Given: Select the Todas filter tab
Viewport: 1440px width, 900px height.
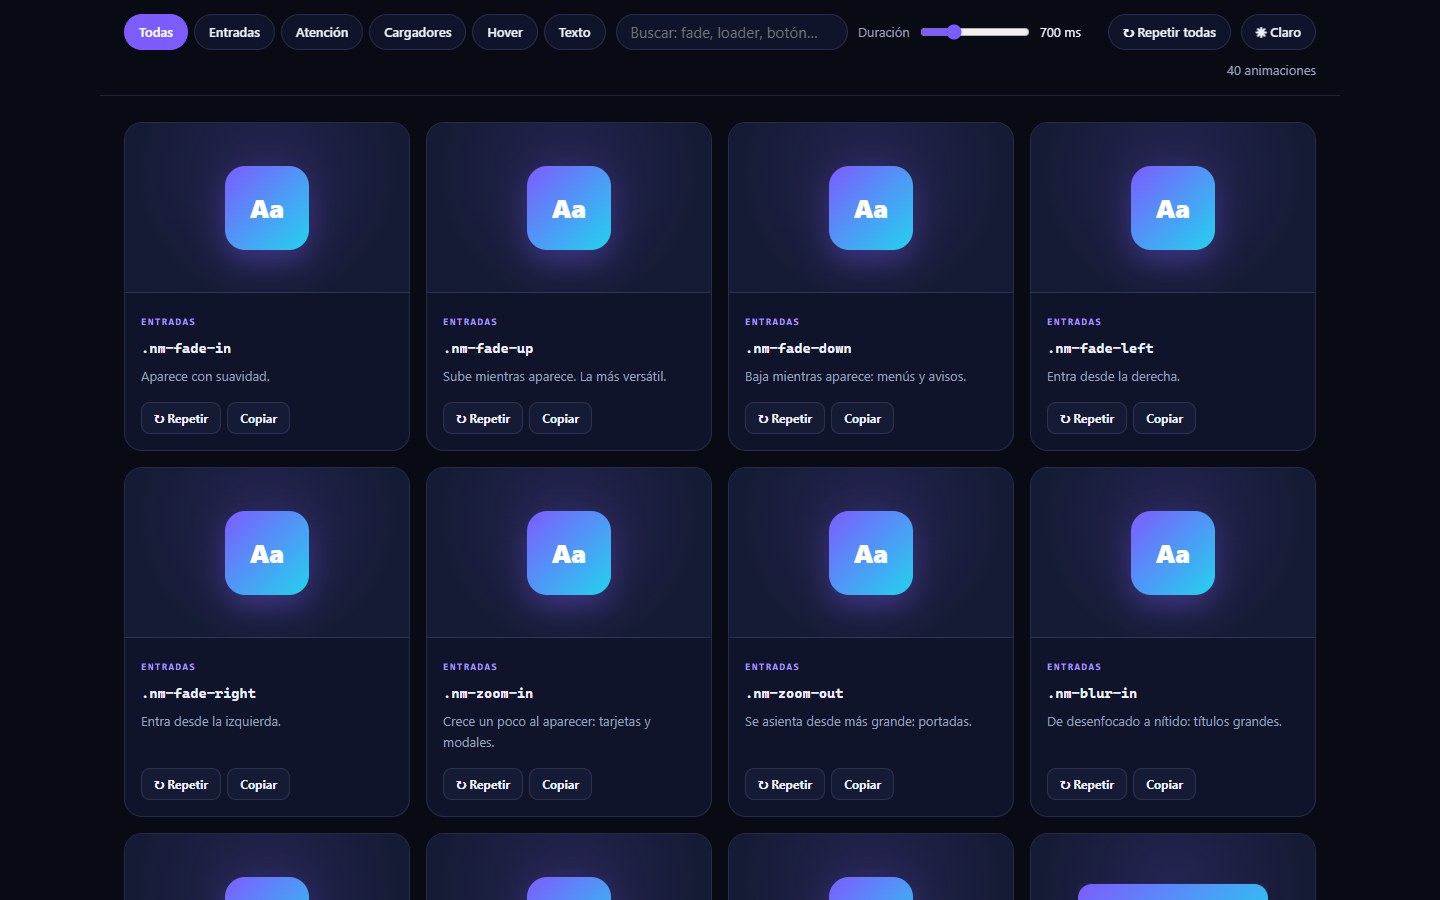Looking at the screenshot, I should point(155,32).
